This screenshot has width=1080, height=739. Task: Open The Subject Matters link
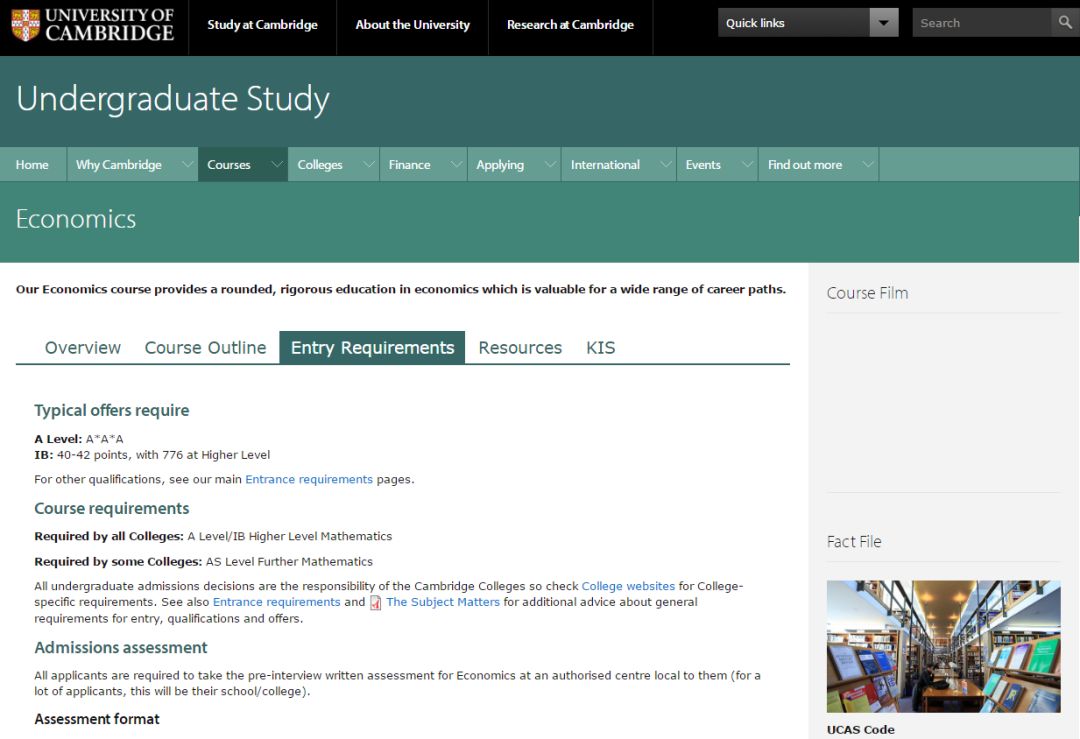coord(443,602)
